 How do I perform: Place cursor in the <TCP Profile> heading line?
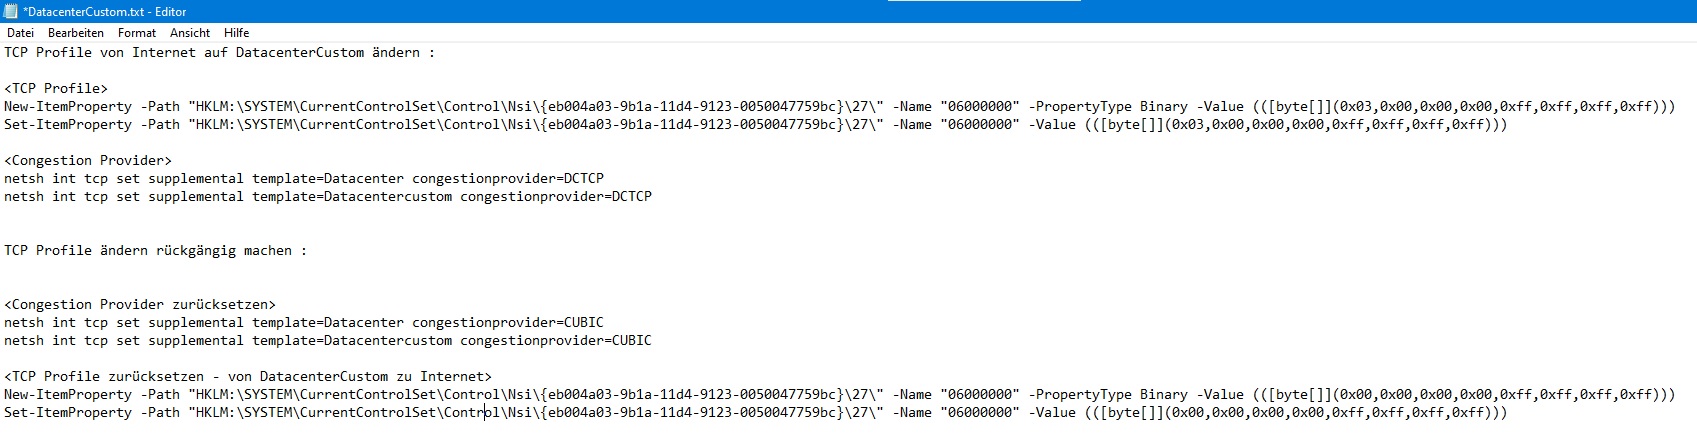(x=56, y=88)
